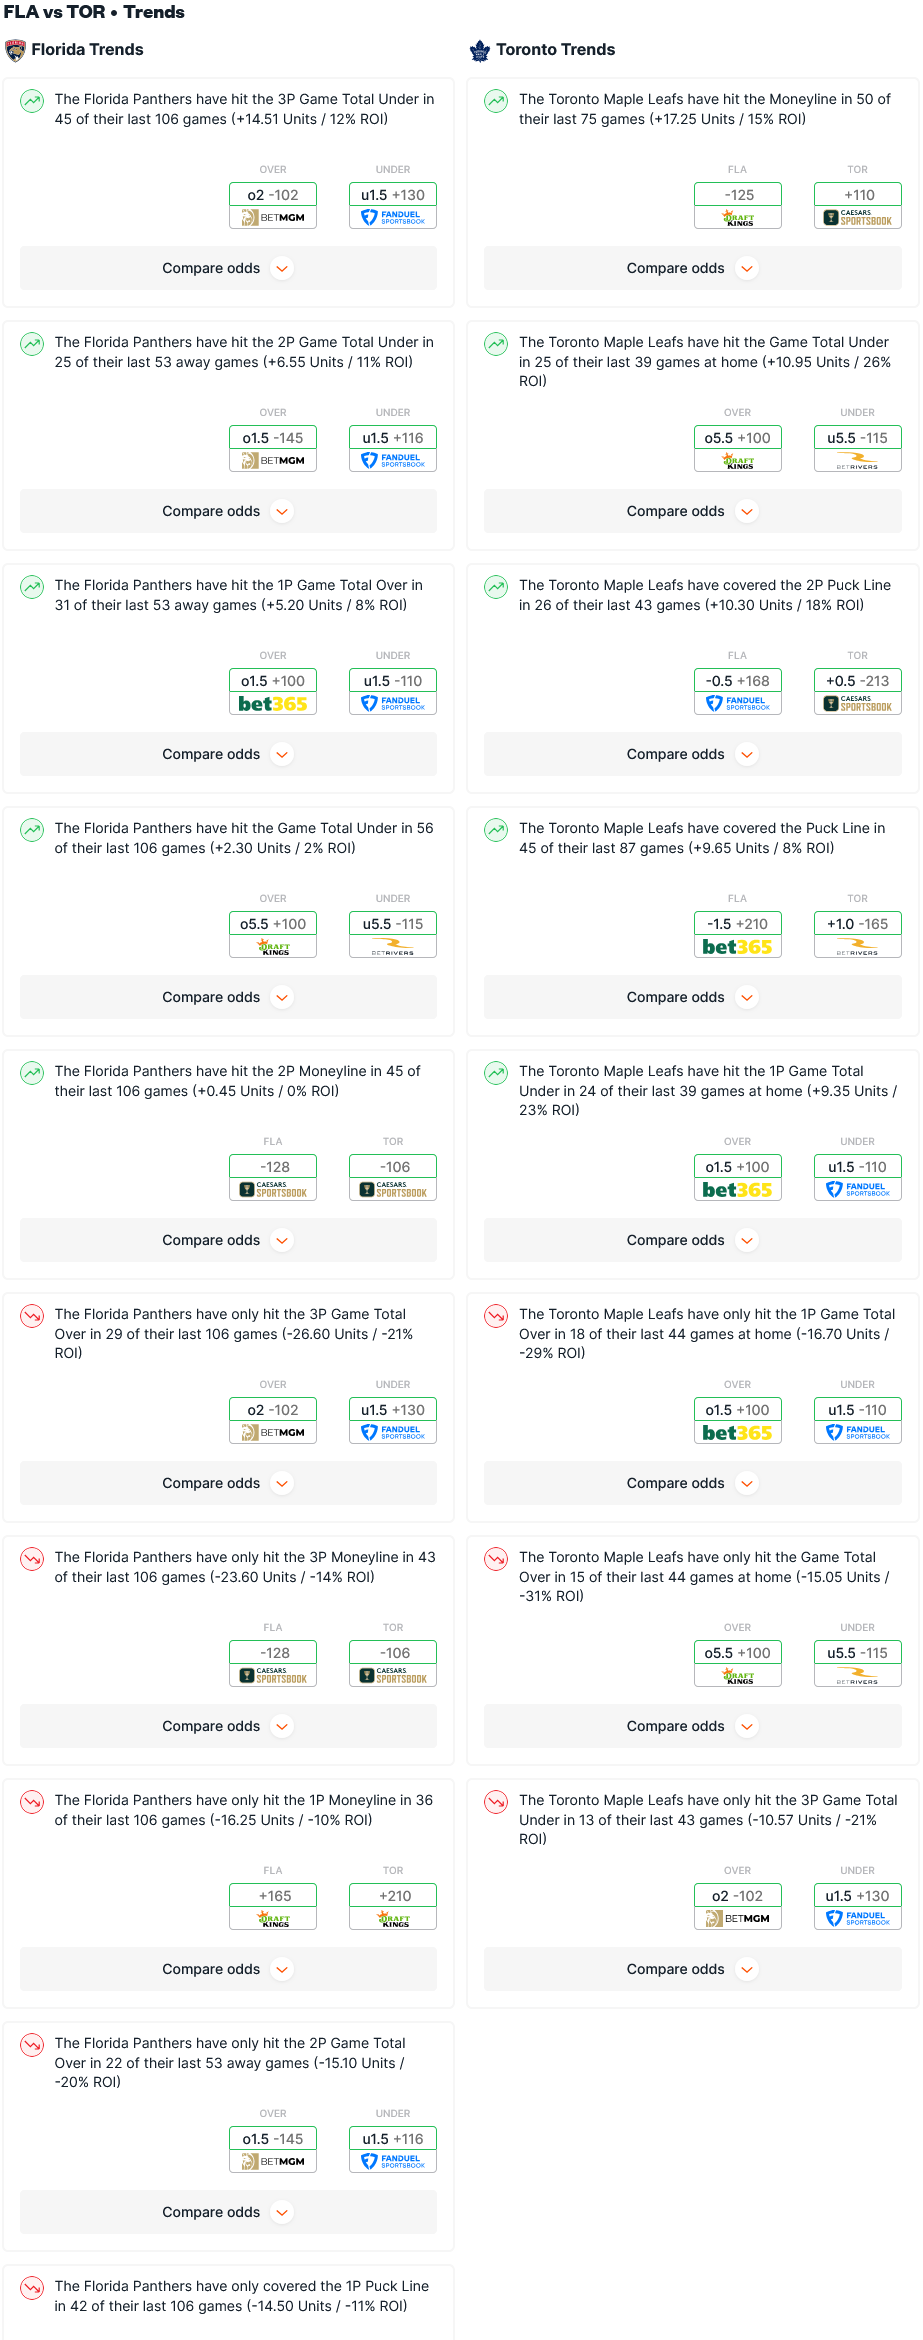Click the Toronto Maple Leafs team logo
The height and width of the screenshot is (2340, 923).
[480, 50]
